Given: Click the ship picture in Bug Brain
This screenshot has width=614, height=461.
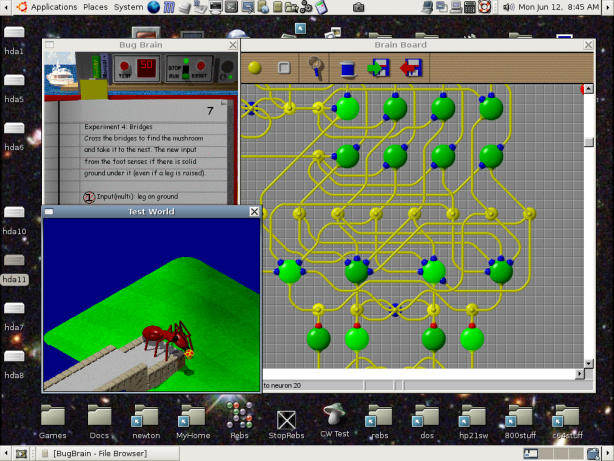Looking at the screenshot, I should [60, 74].
